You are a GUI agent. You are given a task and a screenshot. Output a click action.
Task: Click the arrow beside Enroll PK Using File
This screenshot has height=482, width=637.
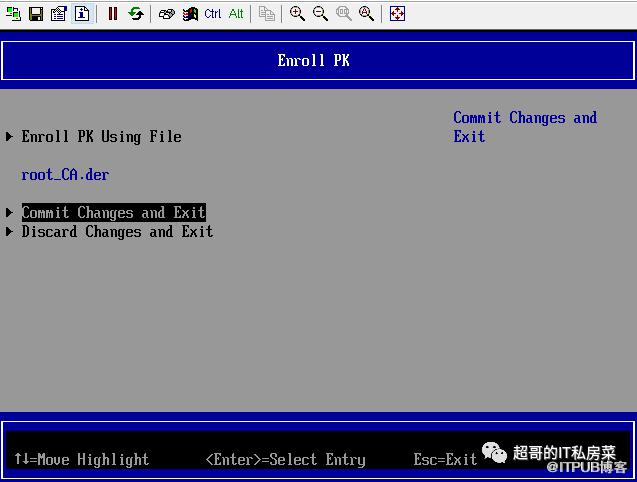(10, 137)
